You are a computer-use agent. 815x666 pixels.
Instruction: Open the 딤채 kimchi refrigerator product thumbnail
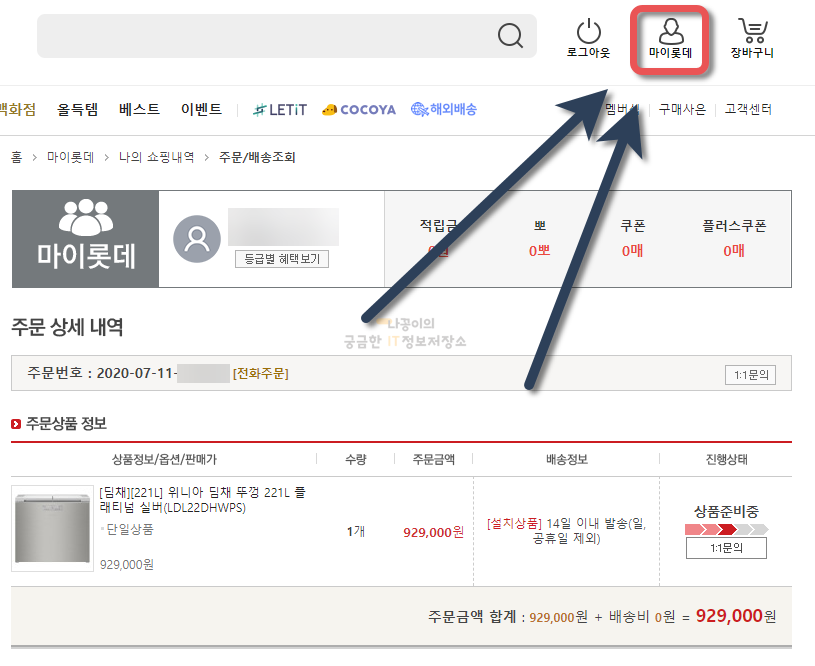[x=52, y=529]
